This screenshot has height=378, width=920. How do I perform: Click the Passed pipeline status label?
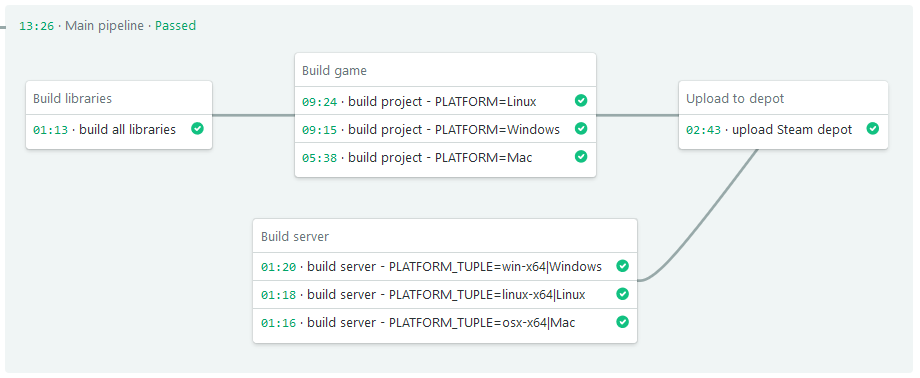point(175,26)
